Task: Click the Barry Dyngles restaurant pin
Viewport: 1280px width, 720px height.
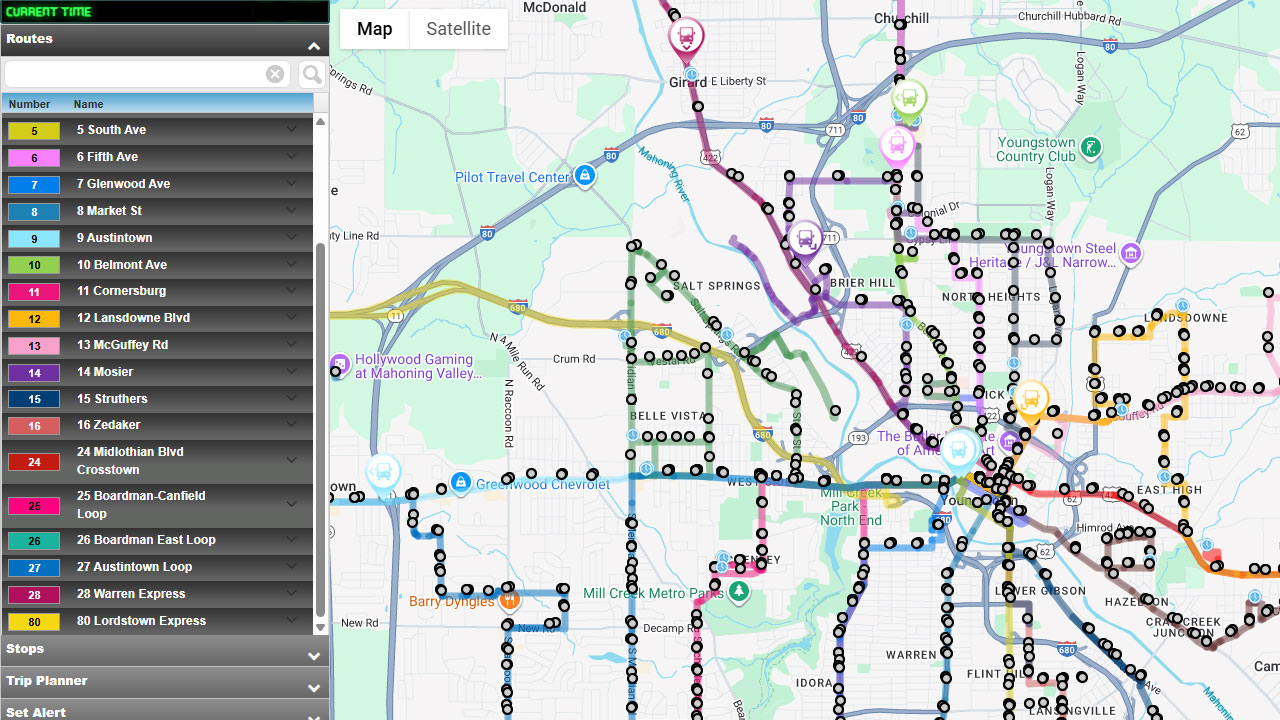Action: (x=510, y=601)
